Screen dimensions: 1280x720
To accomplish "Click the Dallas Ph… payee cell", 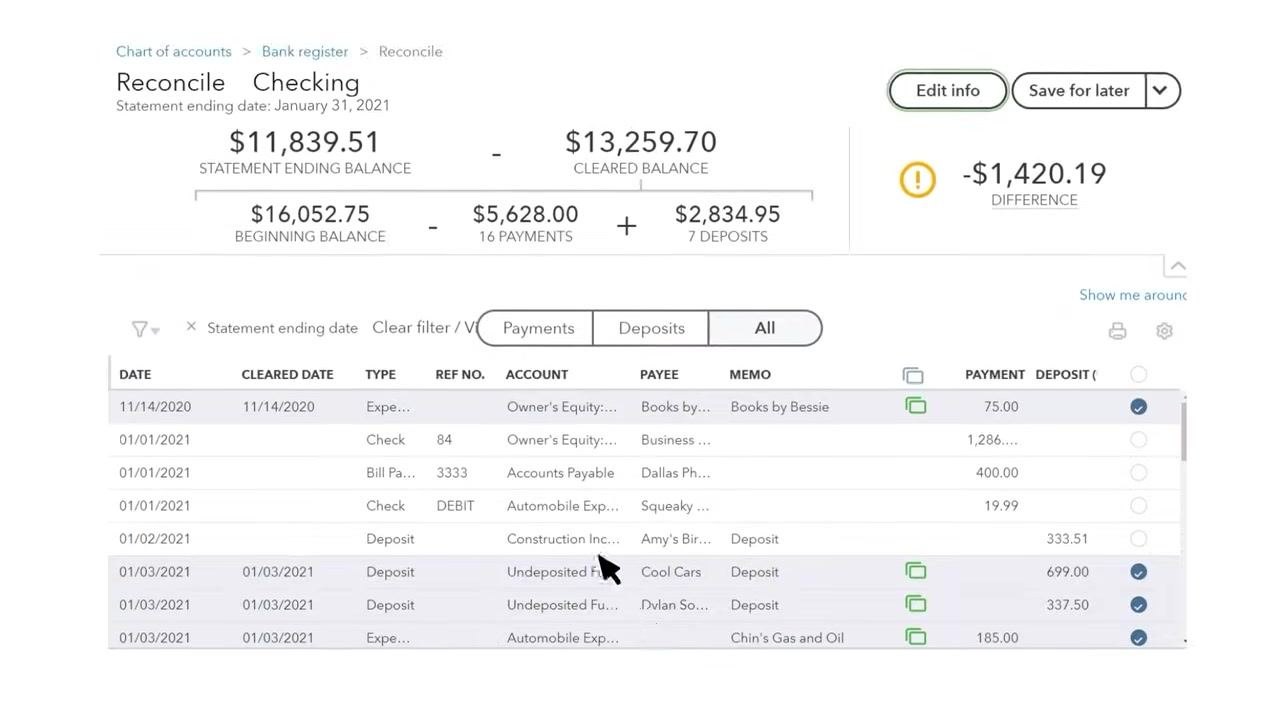I will [675, 473].
